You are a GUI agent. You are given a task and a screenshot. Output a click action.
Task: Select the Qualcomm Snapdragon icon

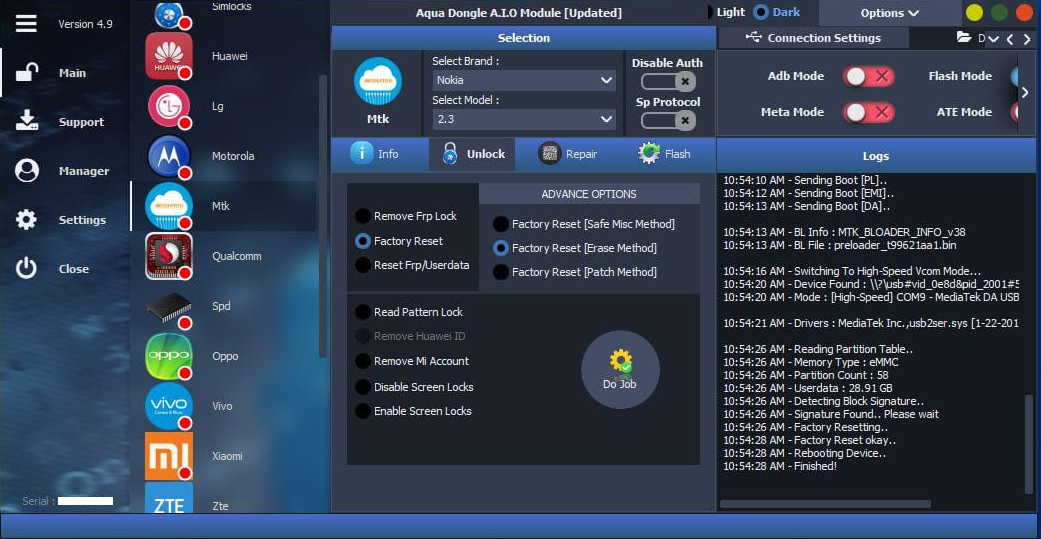pyautogui.click(x=169, y=256)
